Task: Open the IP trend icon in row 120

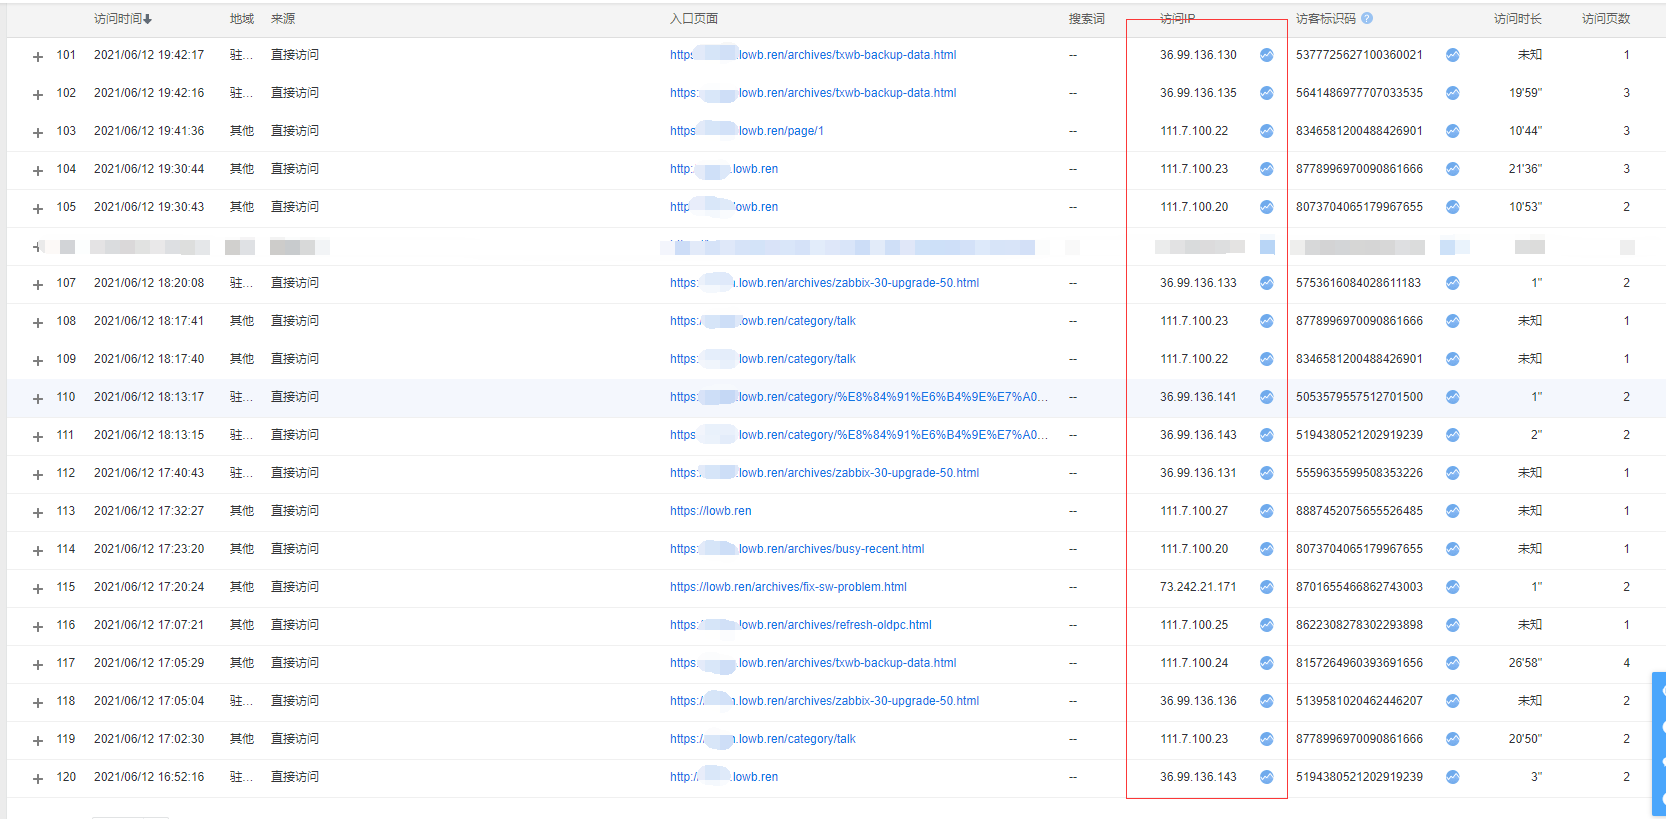Action: point(1266,777)
